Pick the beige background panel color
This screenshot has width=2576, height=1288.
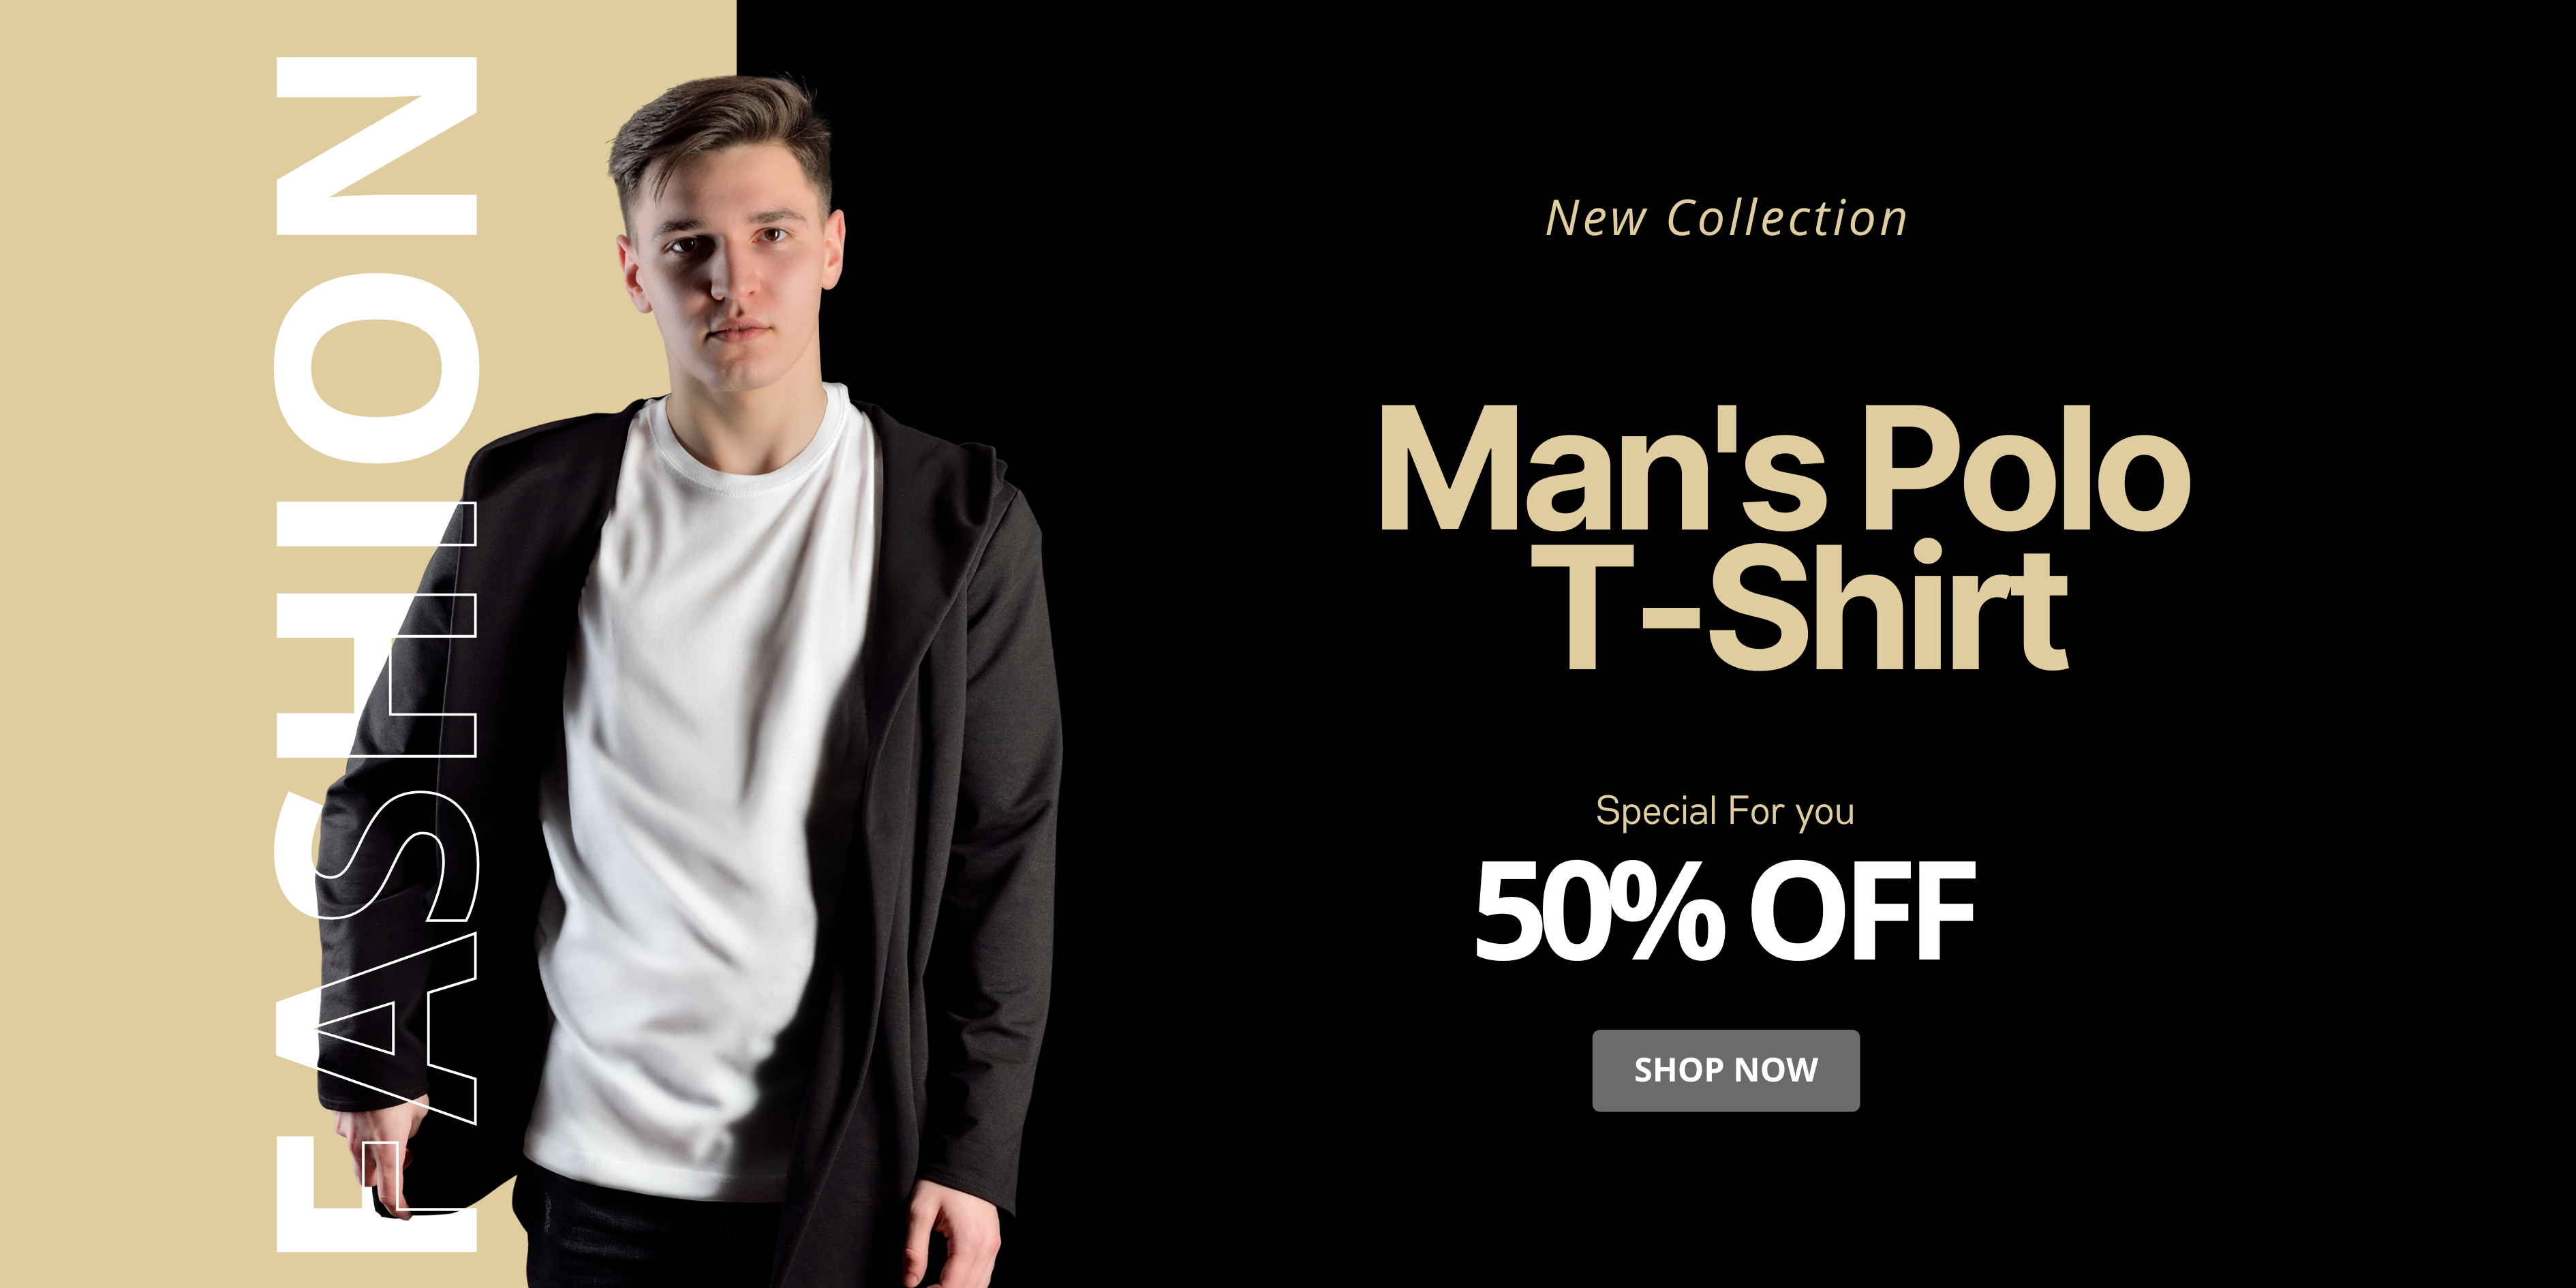(x=130, y=640)
